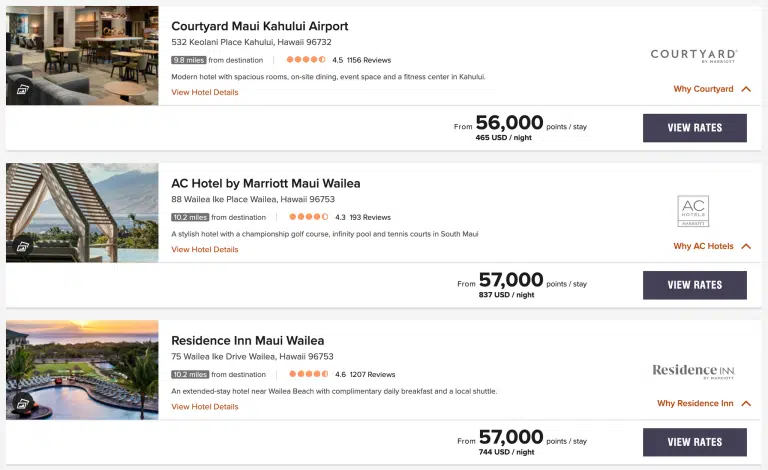Collapse the Why AC Hotels section

pyautogui.click(x=746, y=246)
